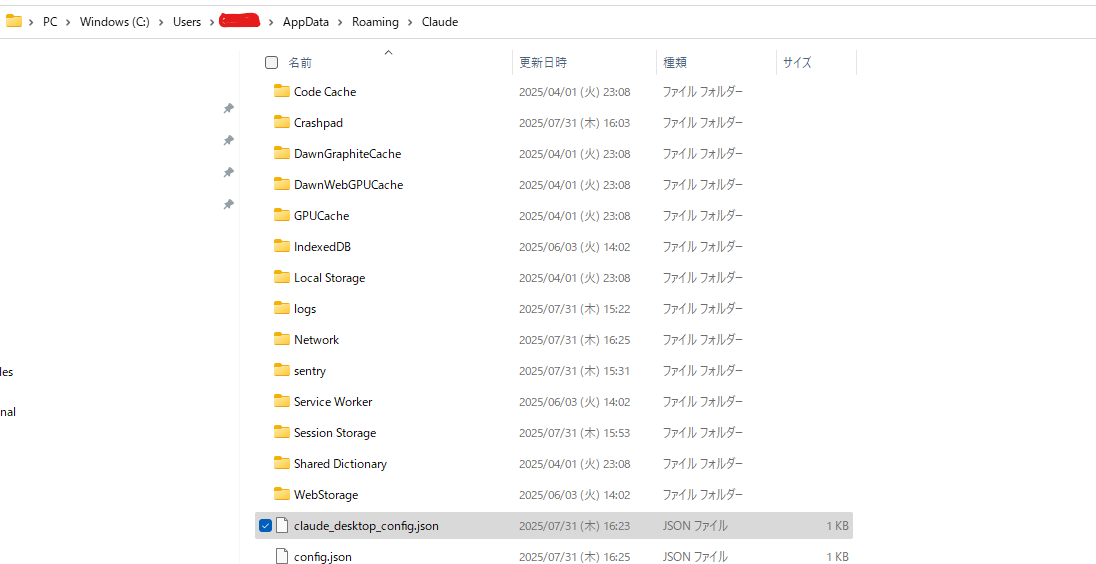
Task: Expand the chevron after Windows (C:)
Action: coord(161,22)
